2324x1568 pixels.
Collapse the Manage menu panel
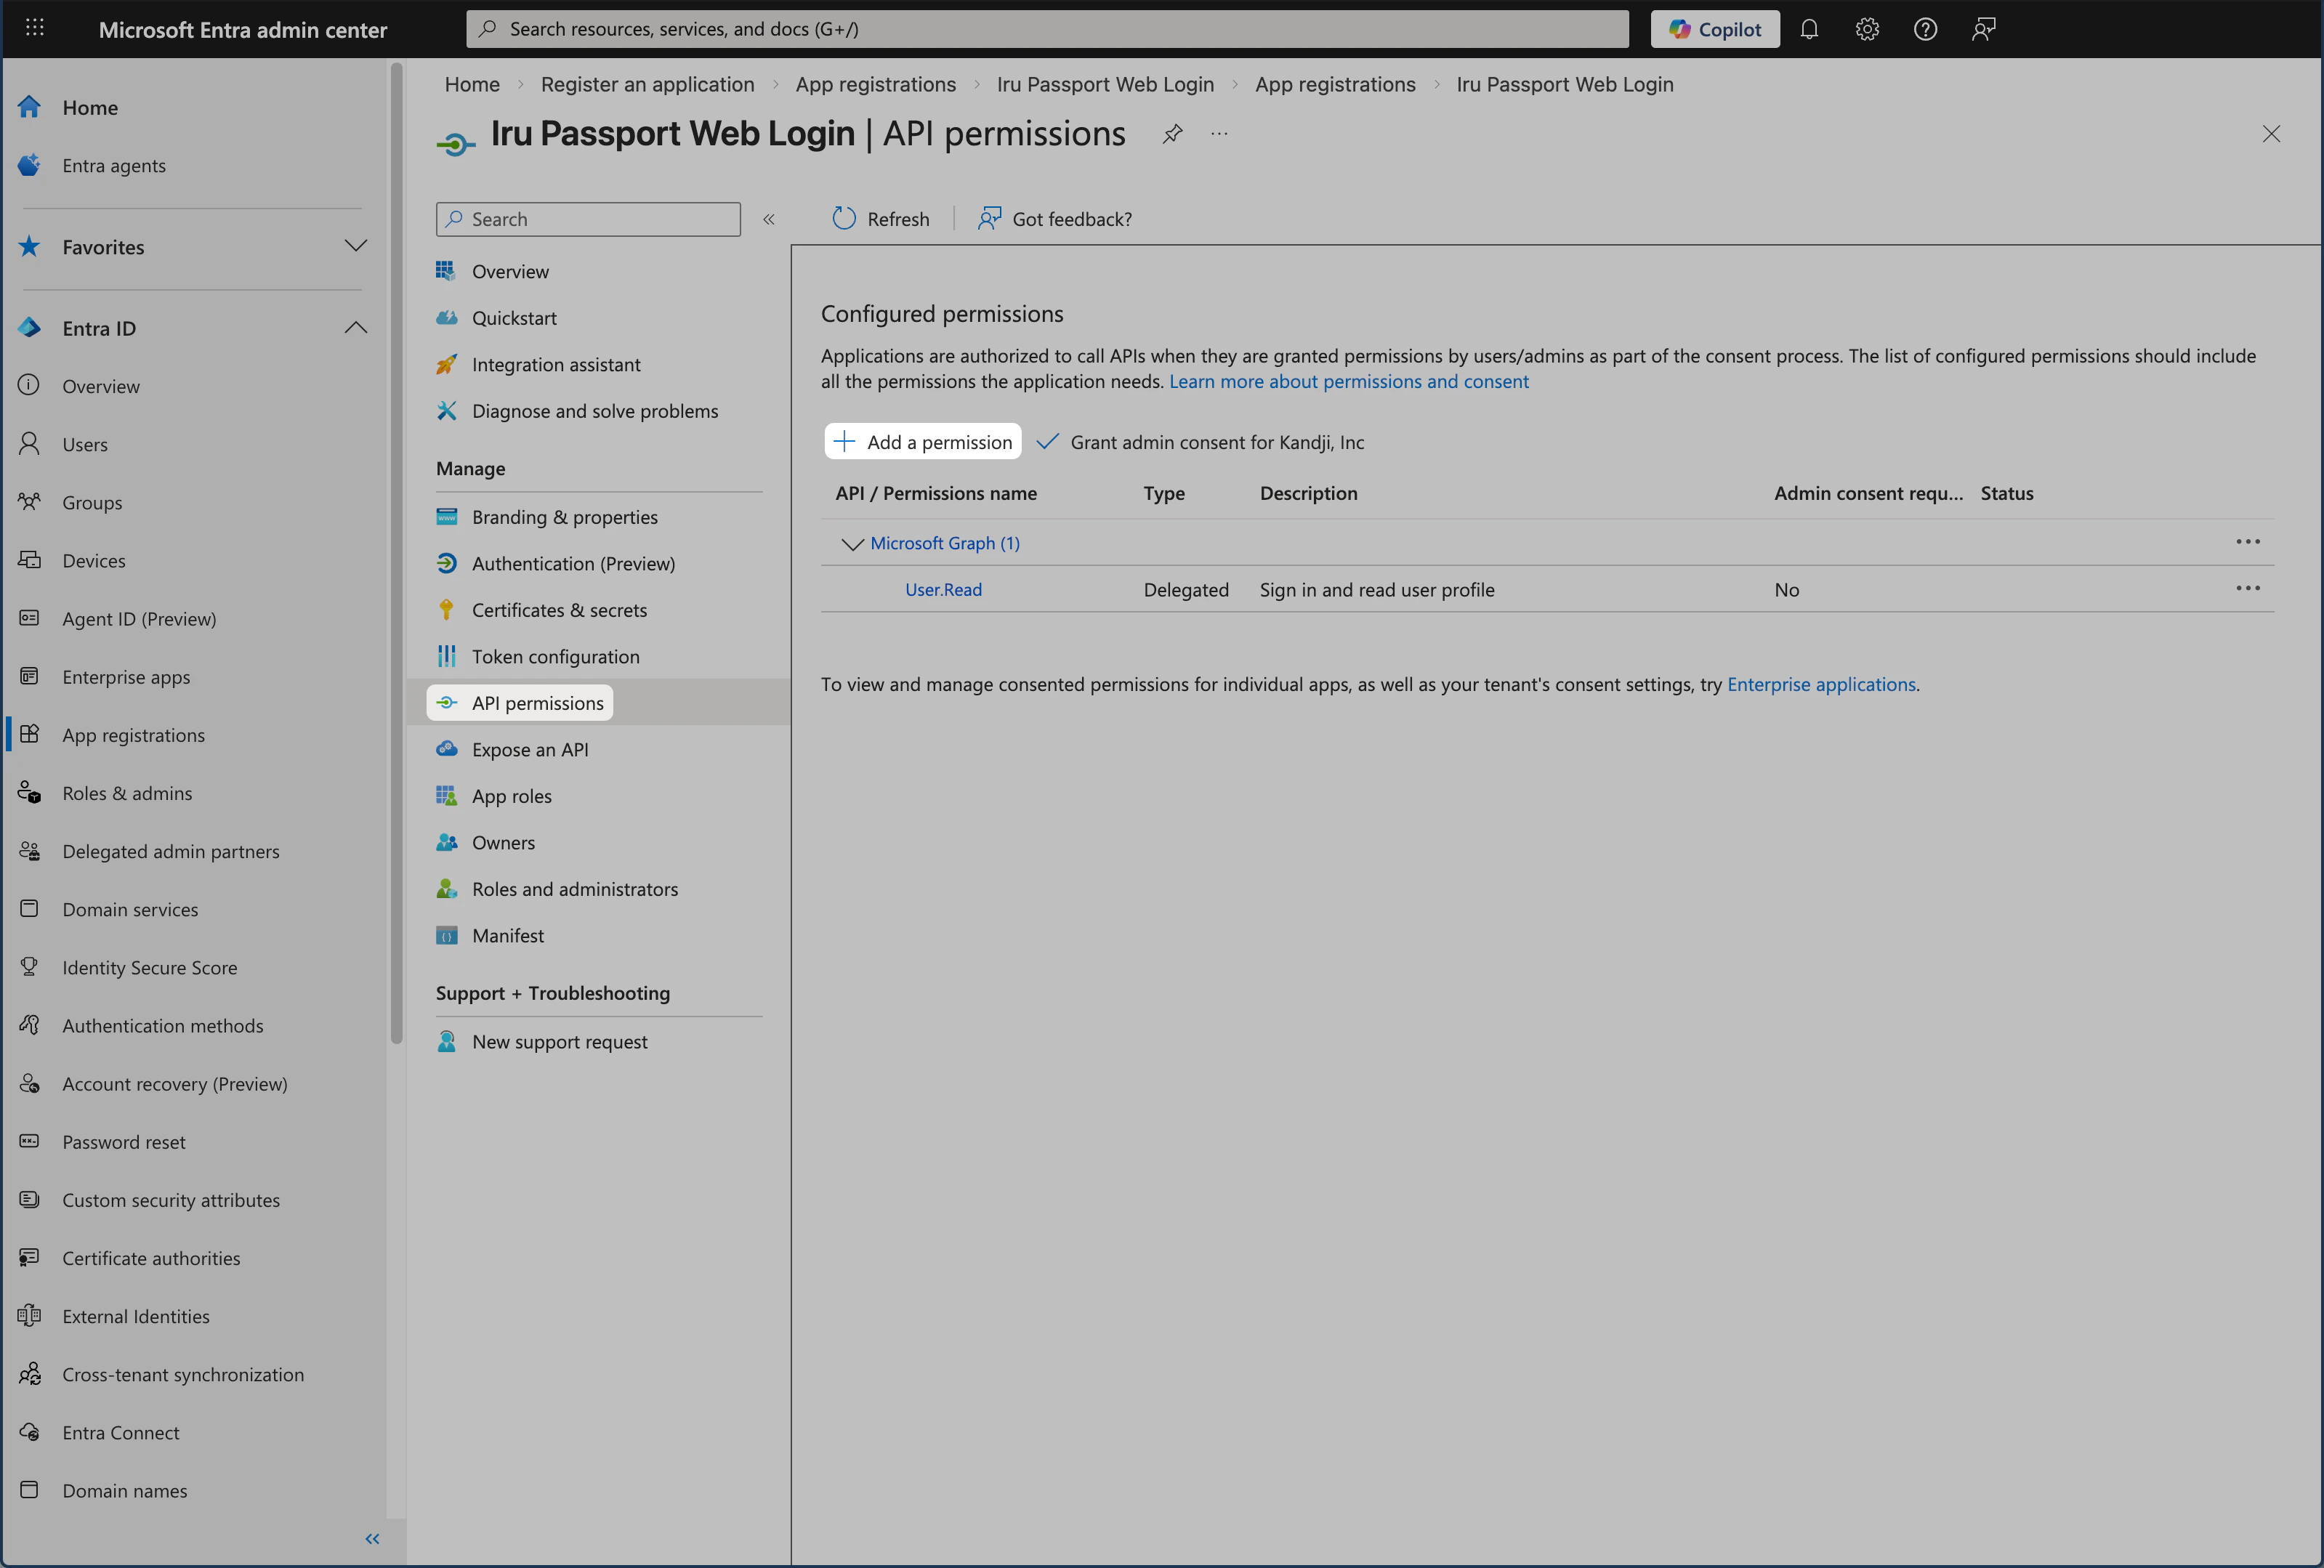768,219
